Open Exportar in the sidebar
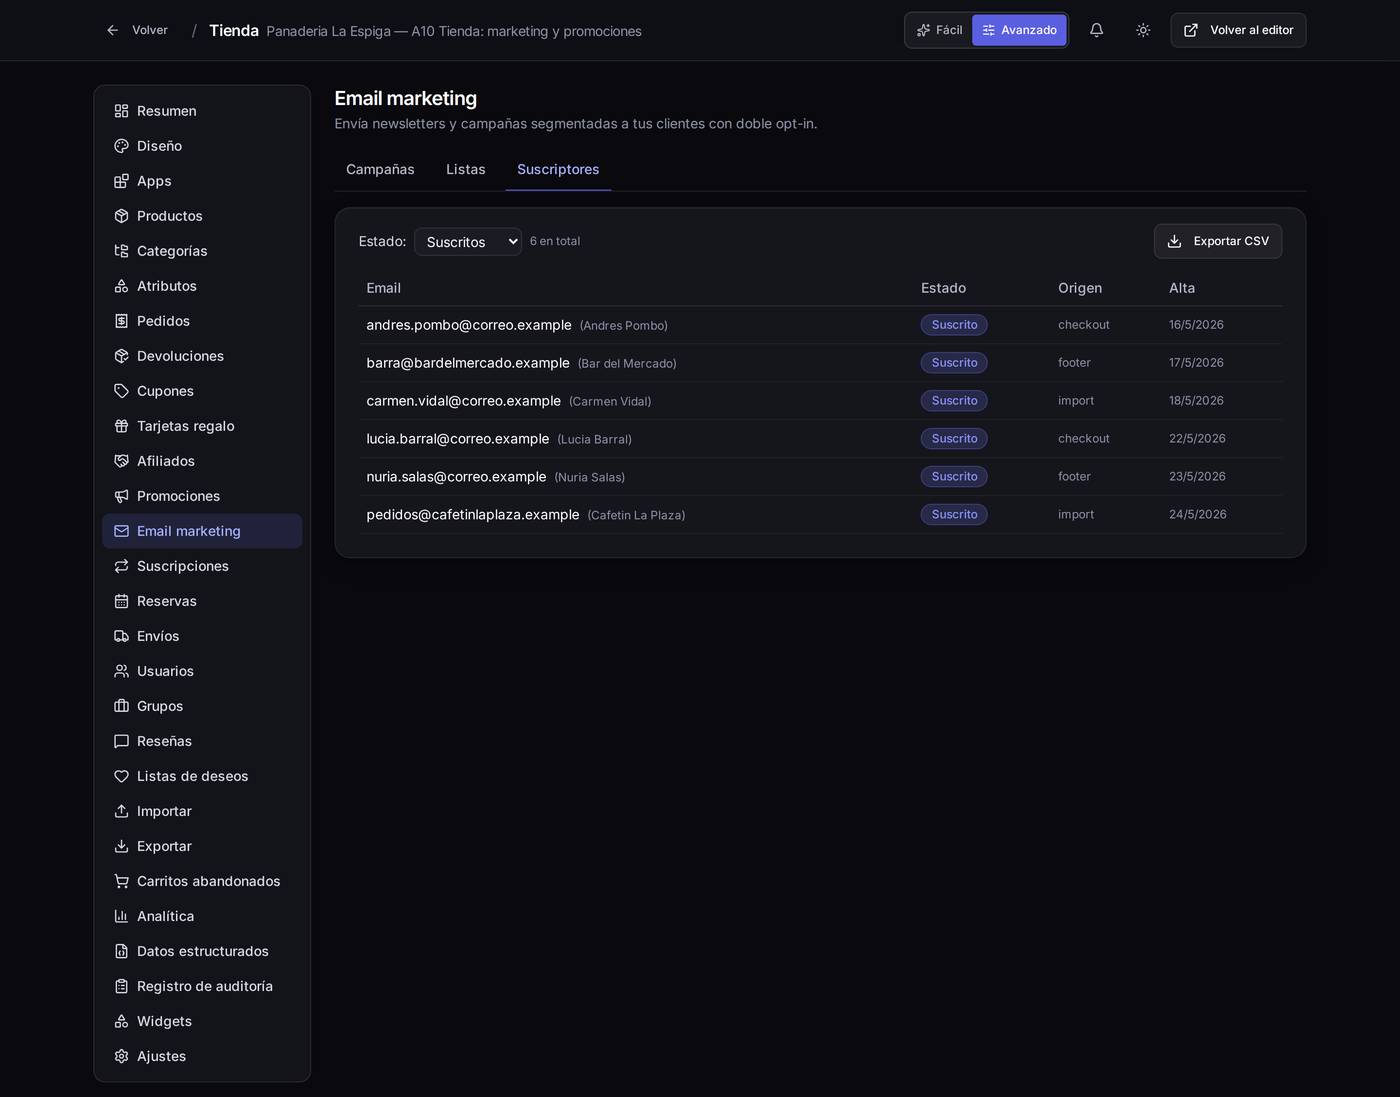Screen dimensions: 1400x1097 pos(202,846)
